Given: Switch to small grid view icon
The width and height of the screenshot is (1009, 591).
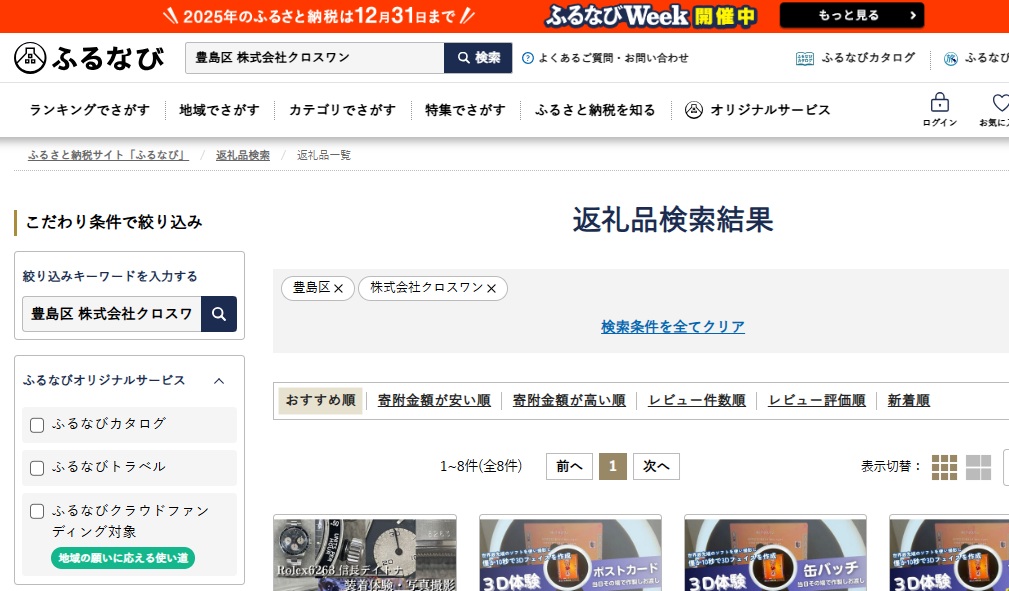Looking at the screenshot, I should click(x=944, y=467).
